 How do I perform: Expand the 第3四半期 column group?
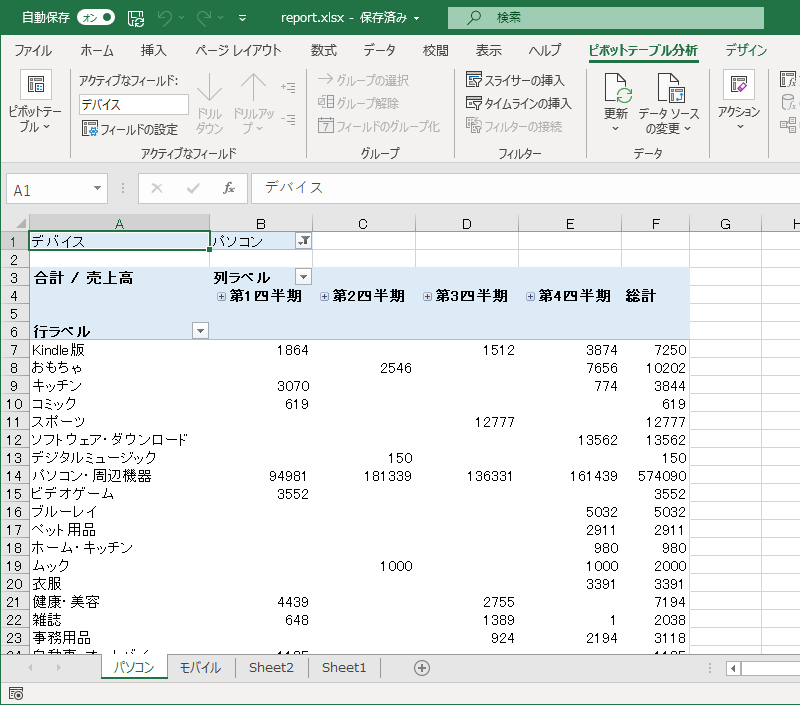[427, 296]
